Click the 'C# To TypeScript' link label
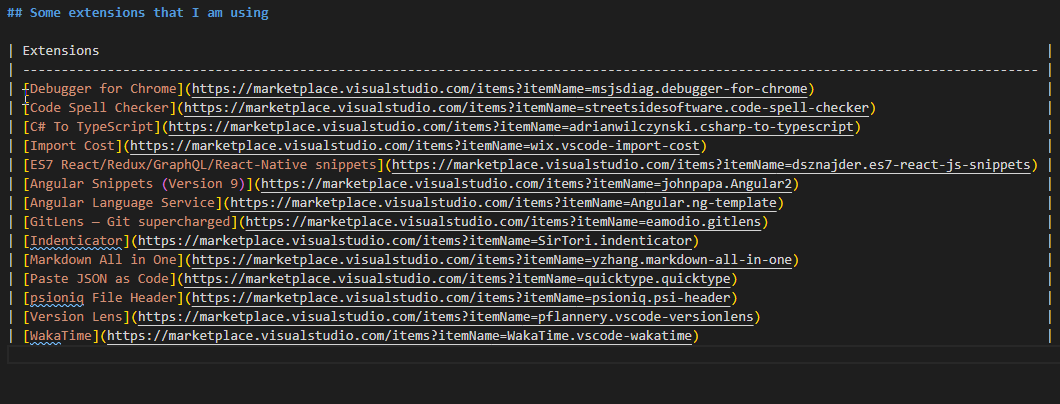This screenshot has width=1060, height=404. [91, 126]
